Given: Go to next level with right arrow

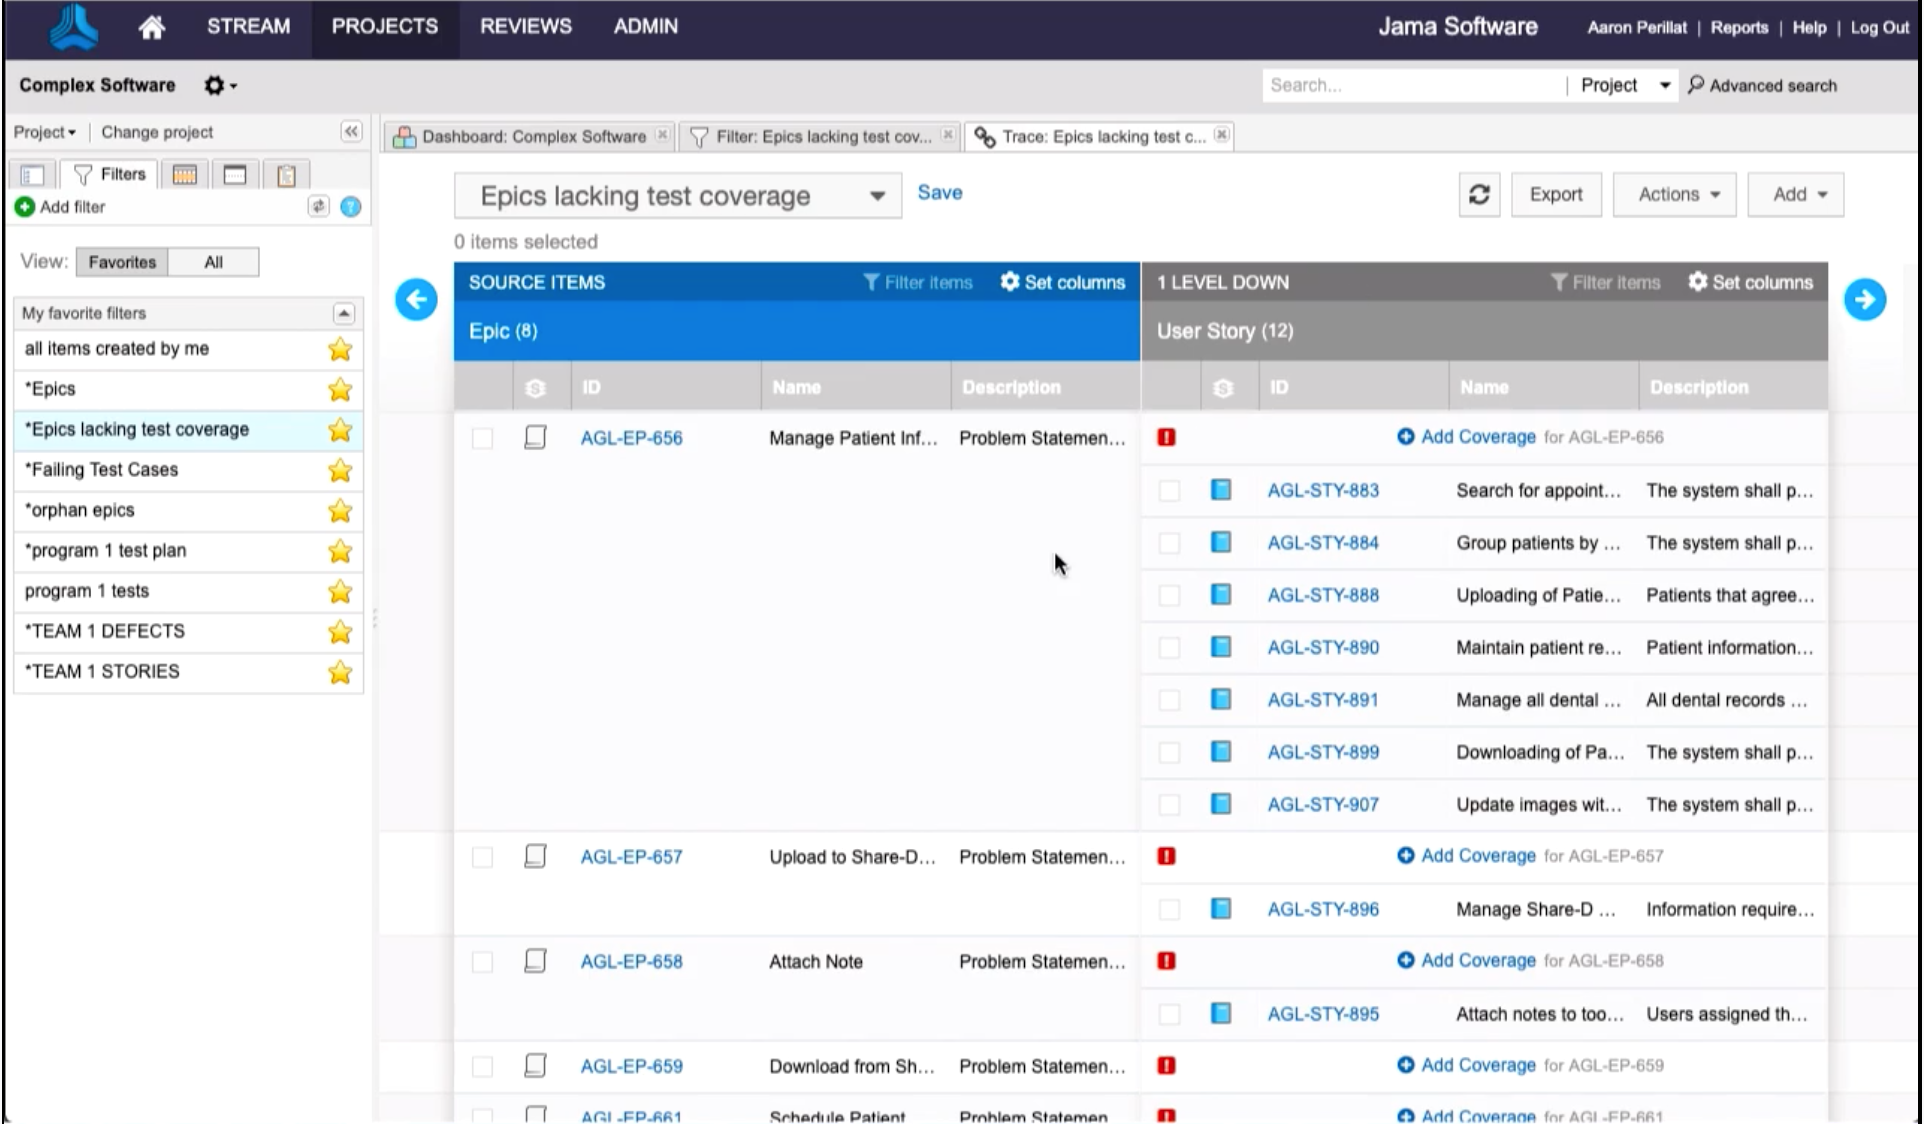Looking at the screenshot, I should point(1864,299).
